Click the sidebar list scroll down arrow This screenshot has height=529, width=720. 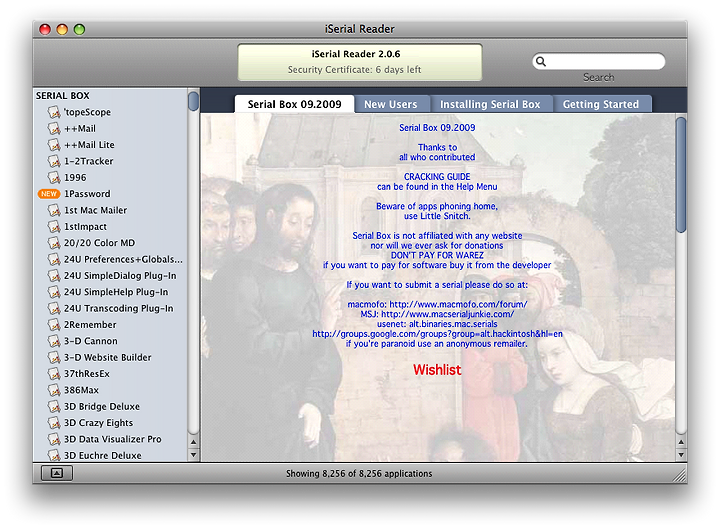click(x=193, y=455)
